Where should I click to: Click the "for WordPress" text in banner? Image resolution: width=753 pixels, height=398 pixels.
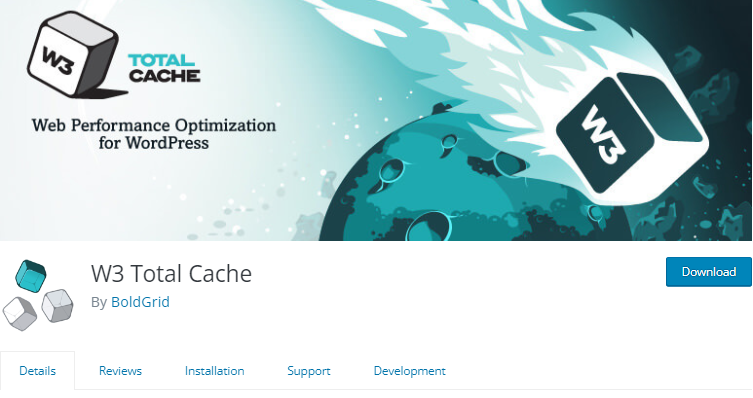point(154,143)
